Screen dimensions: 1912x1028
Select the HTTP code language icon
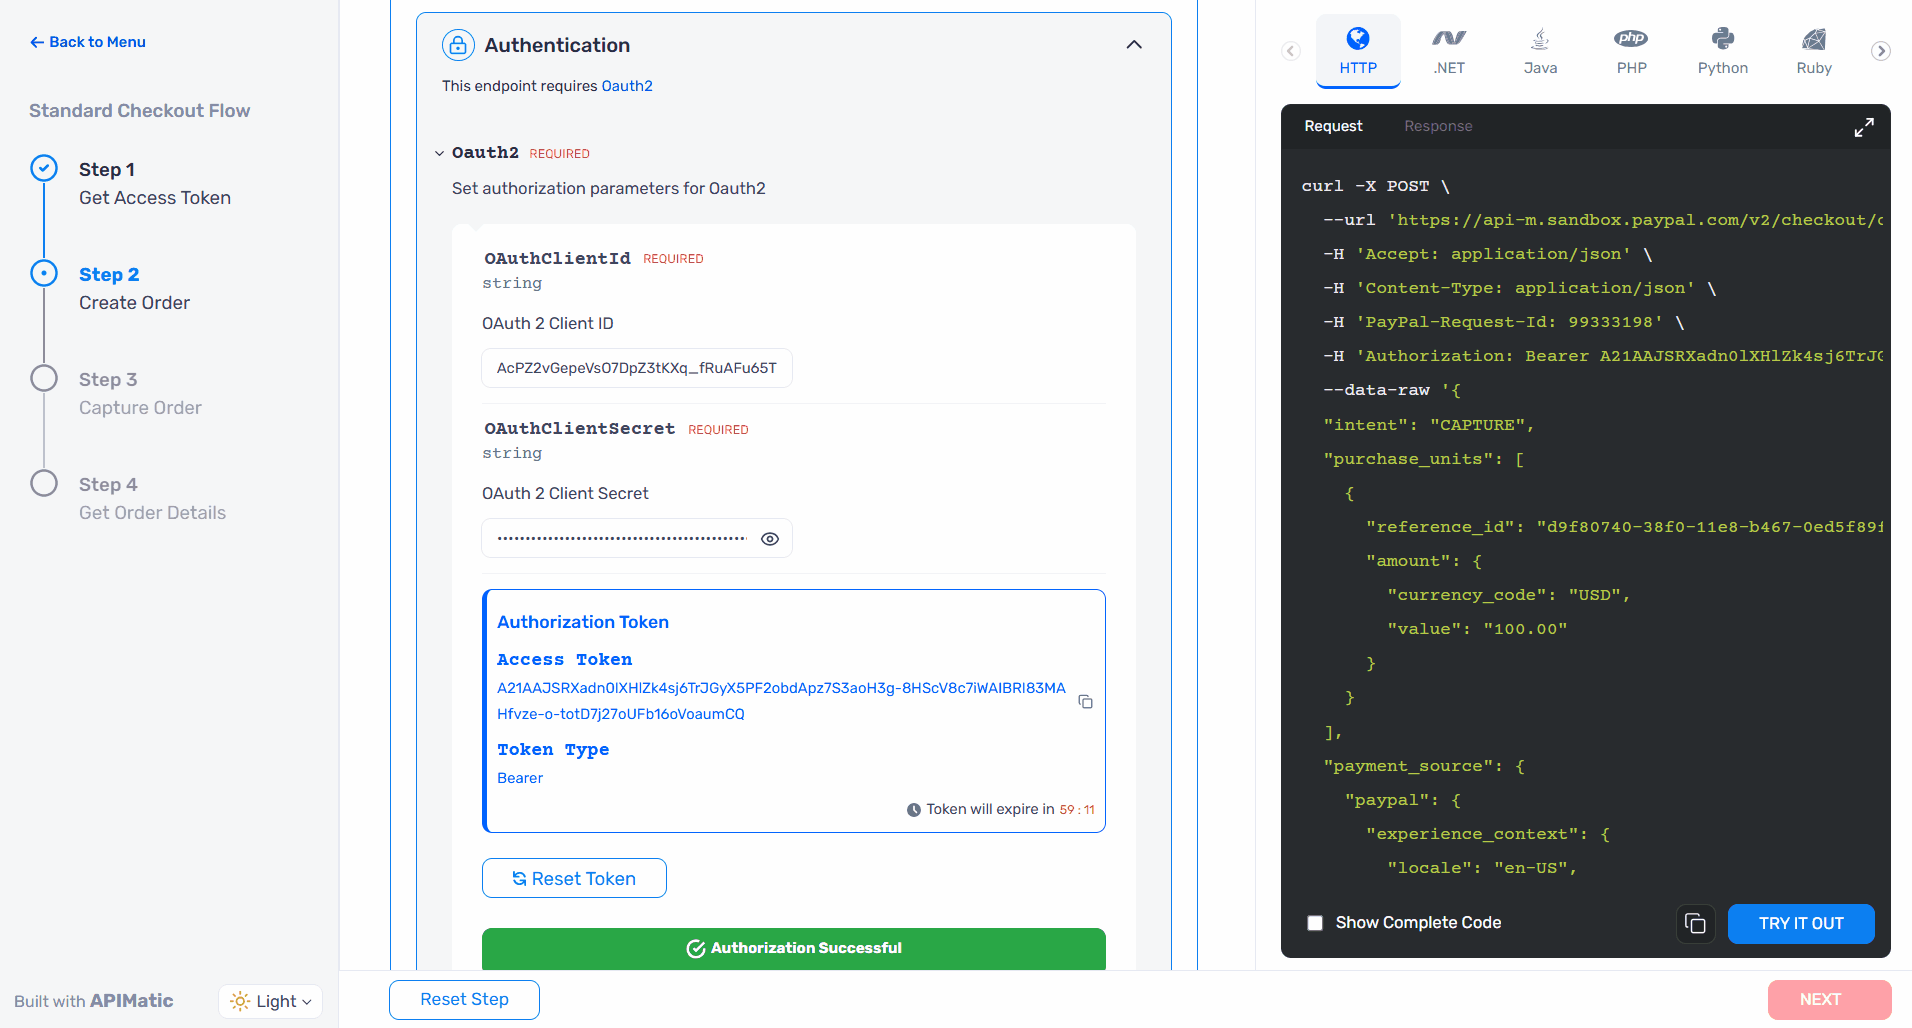click(1357, 50)
